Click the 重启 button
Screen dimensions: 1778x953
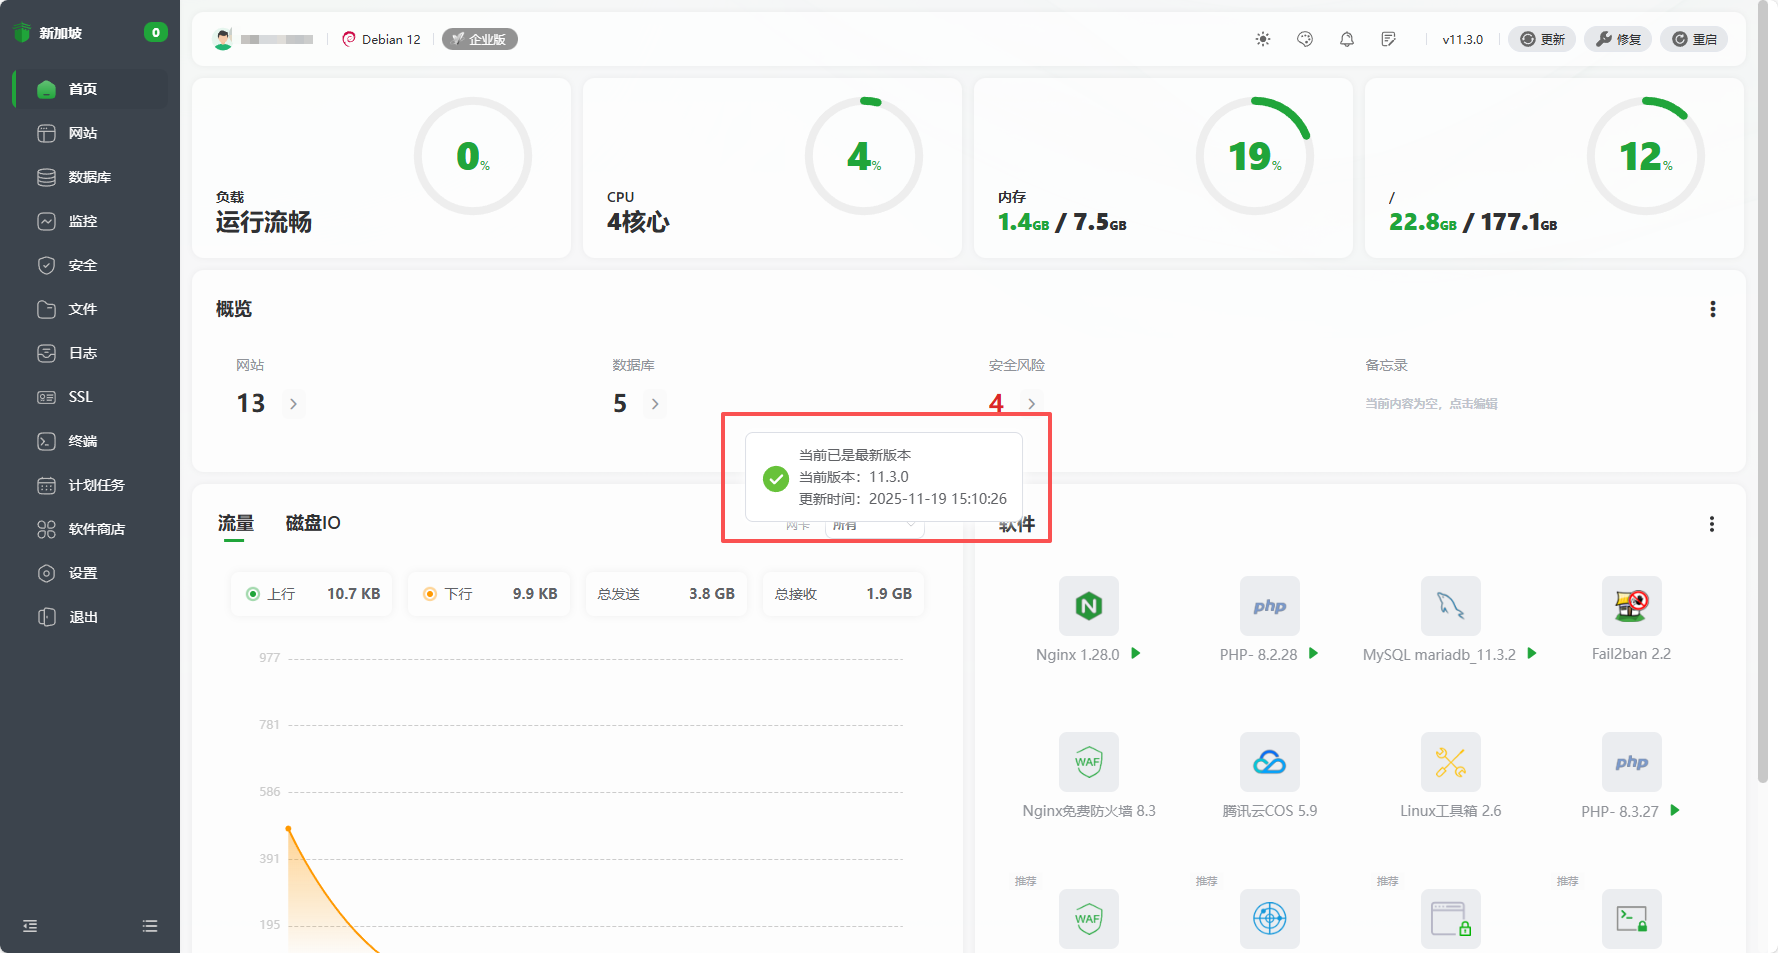pyautogui.click(x=1694, y=39)
